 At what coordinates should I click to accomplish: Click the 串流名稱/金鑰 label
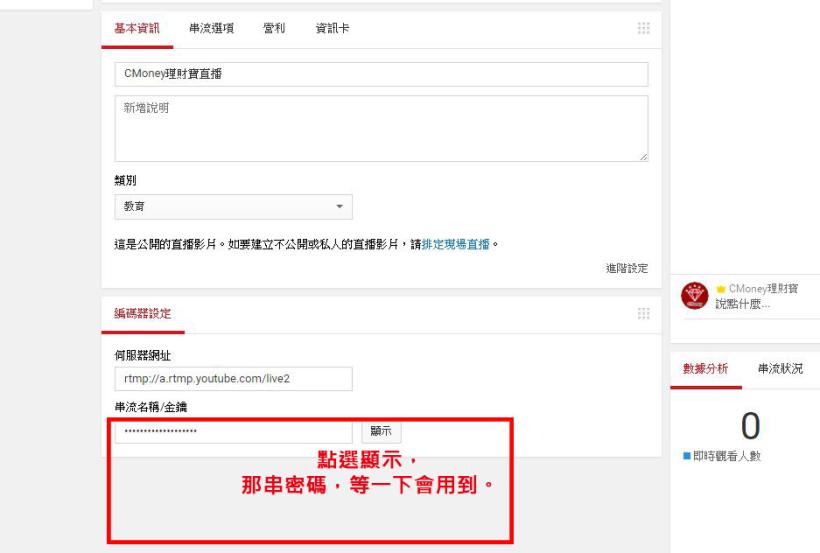[x=151, y=407]
